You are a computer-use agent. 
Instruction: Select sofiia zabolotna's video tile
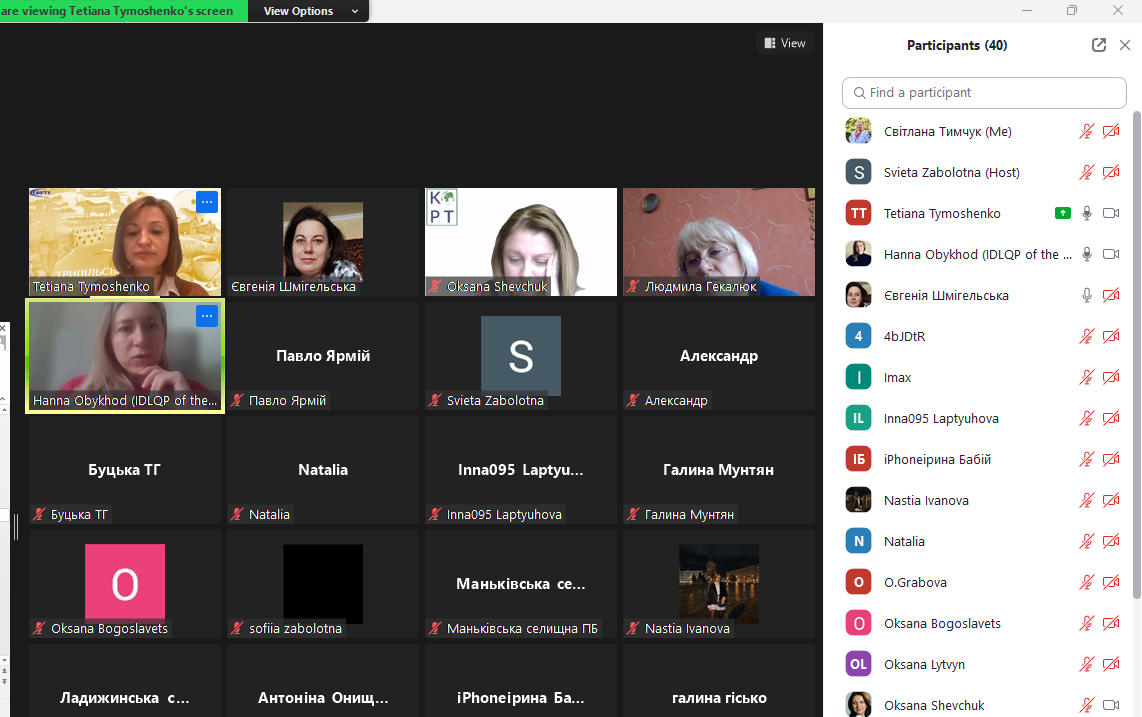[323, 584]
